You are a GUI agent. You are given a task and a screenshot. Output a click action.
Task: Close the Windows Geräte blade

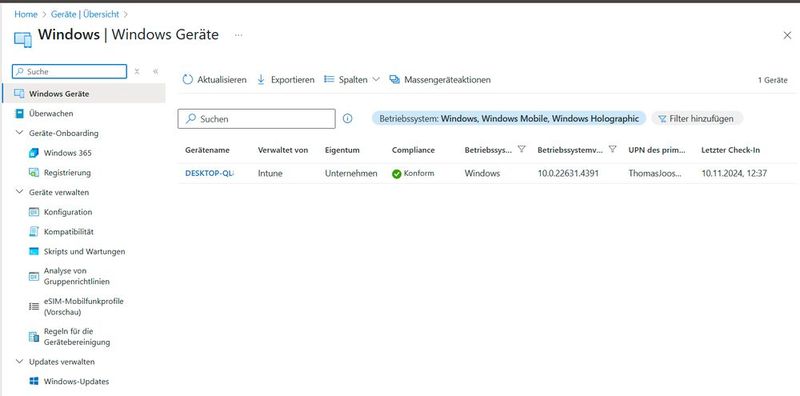coord(787,35)
